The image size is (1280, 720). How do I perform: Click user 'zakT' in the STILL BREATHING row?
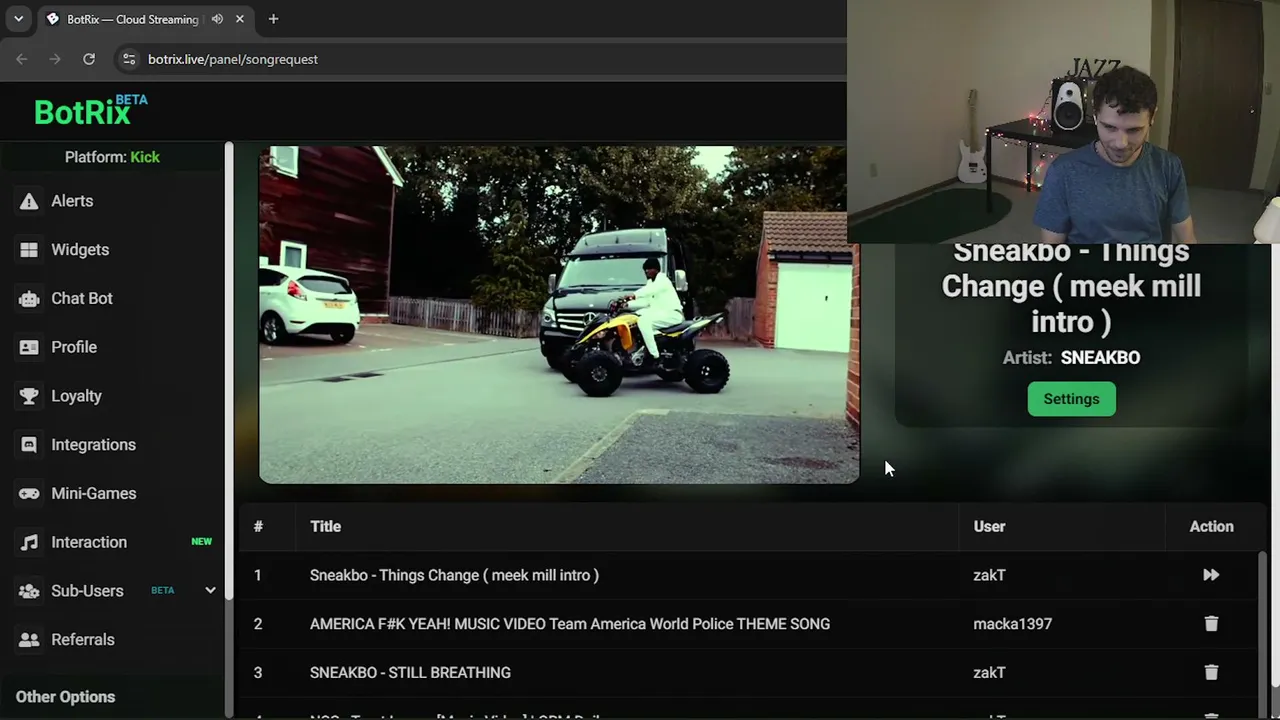989,673
